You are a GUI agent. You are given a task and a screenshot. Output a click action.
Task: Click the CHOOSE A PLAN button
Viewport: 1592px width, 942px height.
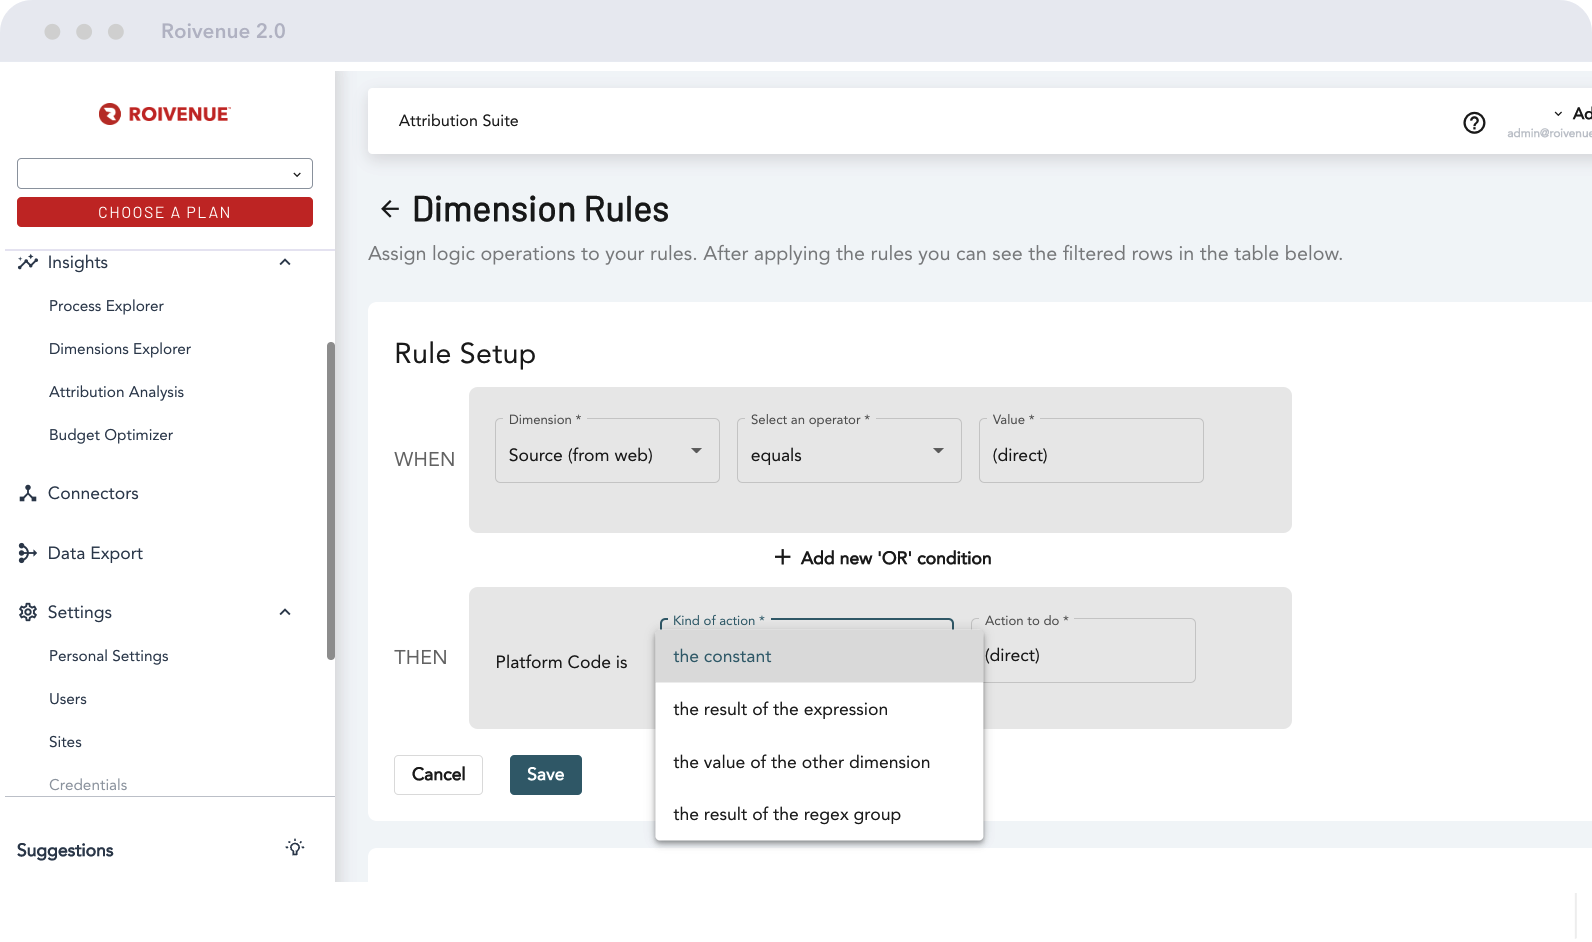(x=165, y=212)
